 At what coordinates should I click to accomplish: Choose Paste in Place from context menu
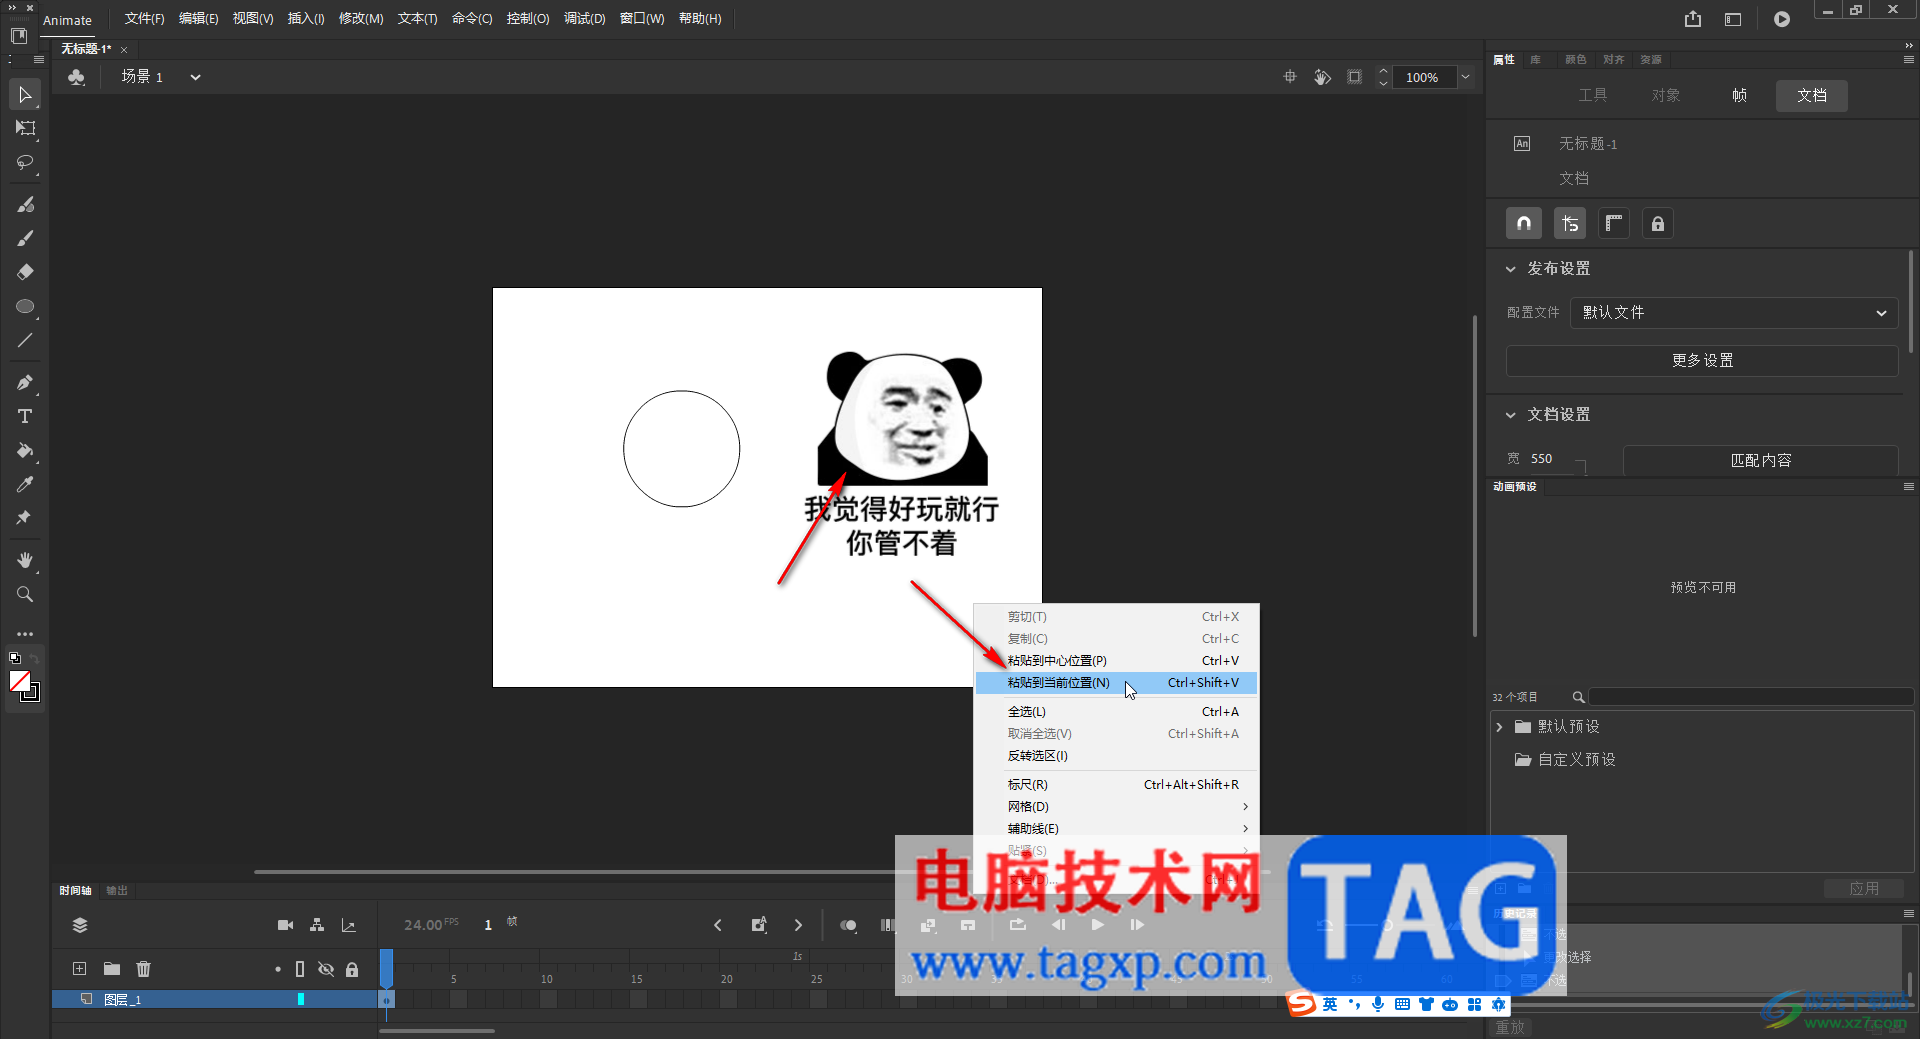(x=1116, y=683)
